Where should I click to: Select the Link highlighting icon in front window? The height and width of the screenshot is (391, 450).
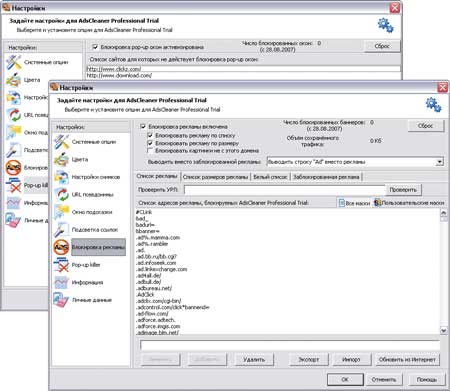point(61,230)
